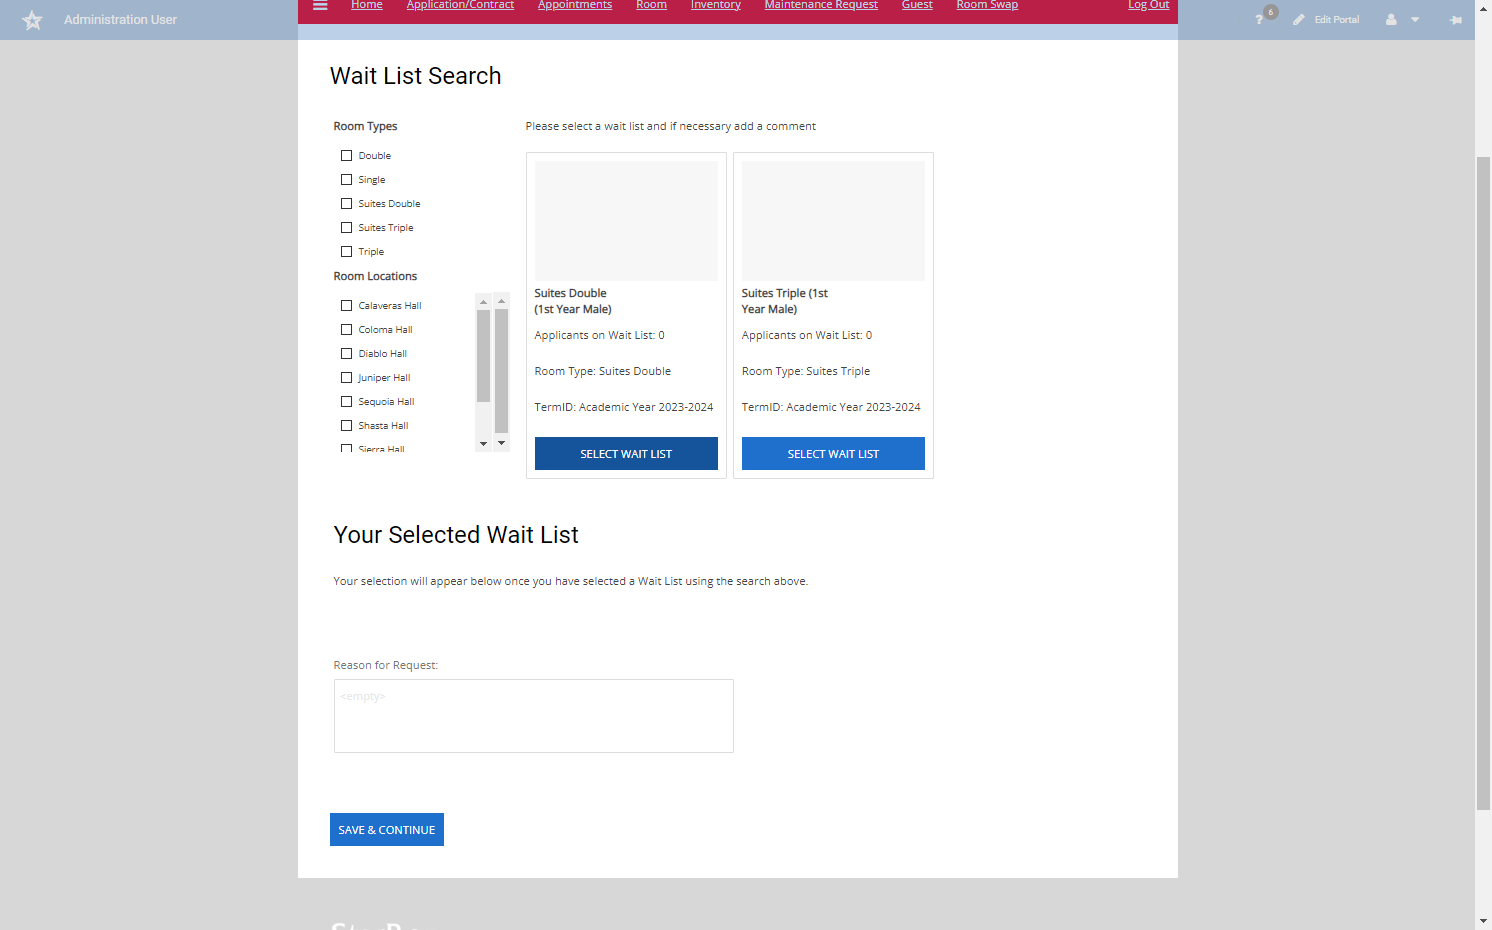Click Administration User label
This screenshot has height=930, width=1492.
point(120,20)
